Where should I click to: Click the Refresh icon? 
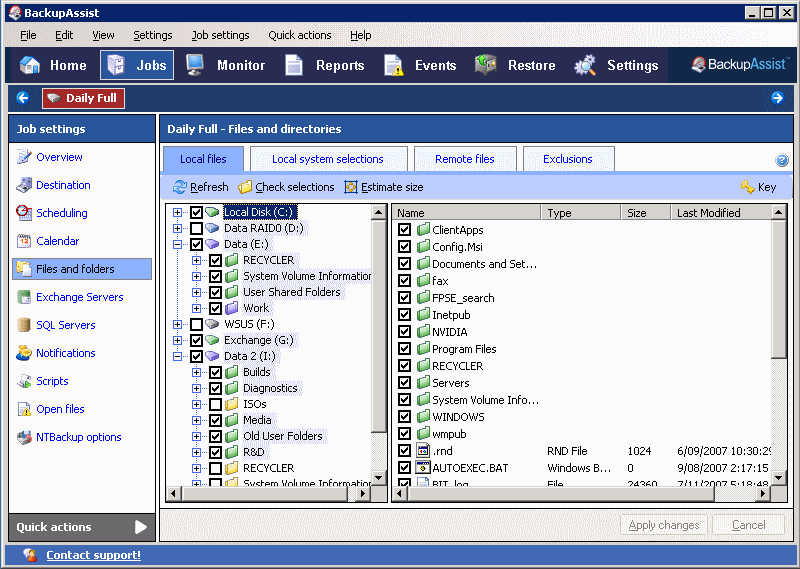(180, 187)
